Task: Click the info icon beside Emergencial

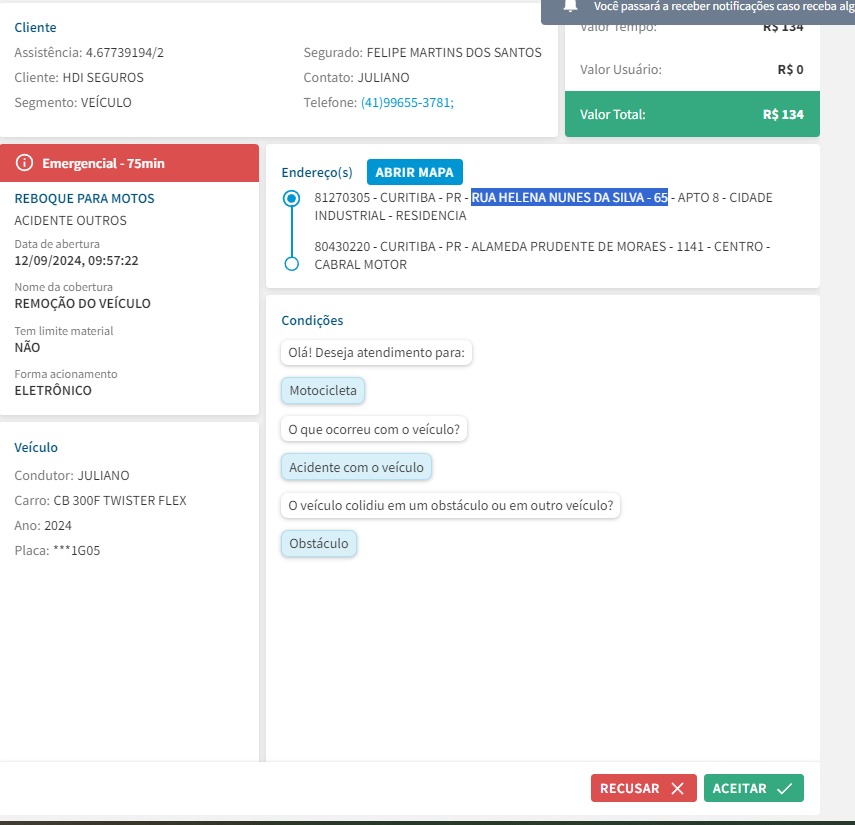Action: [24, 163]
